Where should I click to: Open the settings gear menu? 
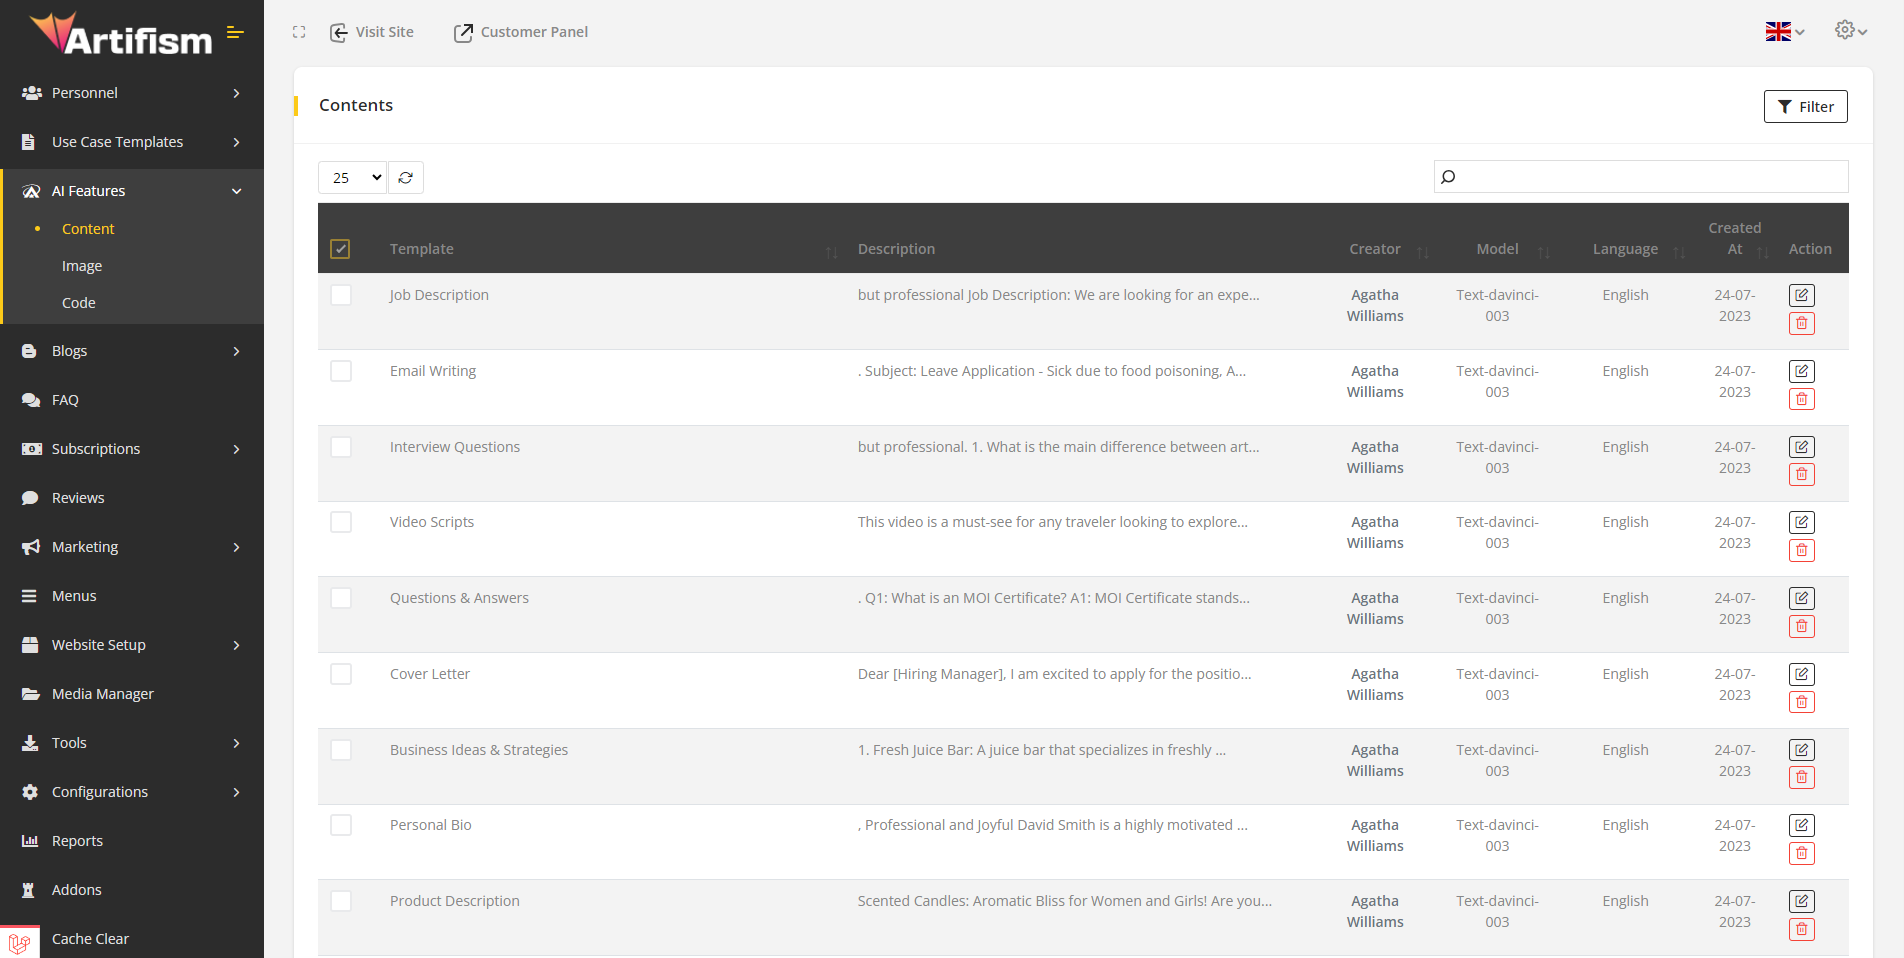(x=1850, y=31)
